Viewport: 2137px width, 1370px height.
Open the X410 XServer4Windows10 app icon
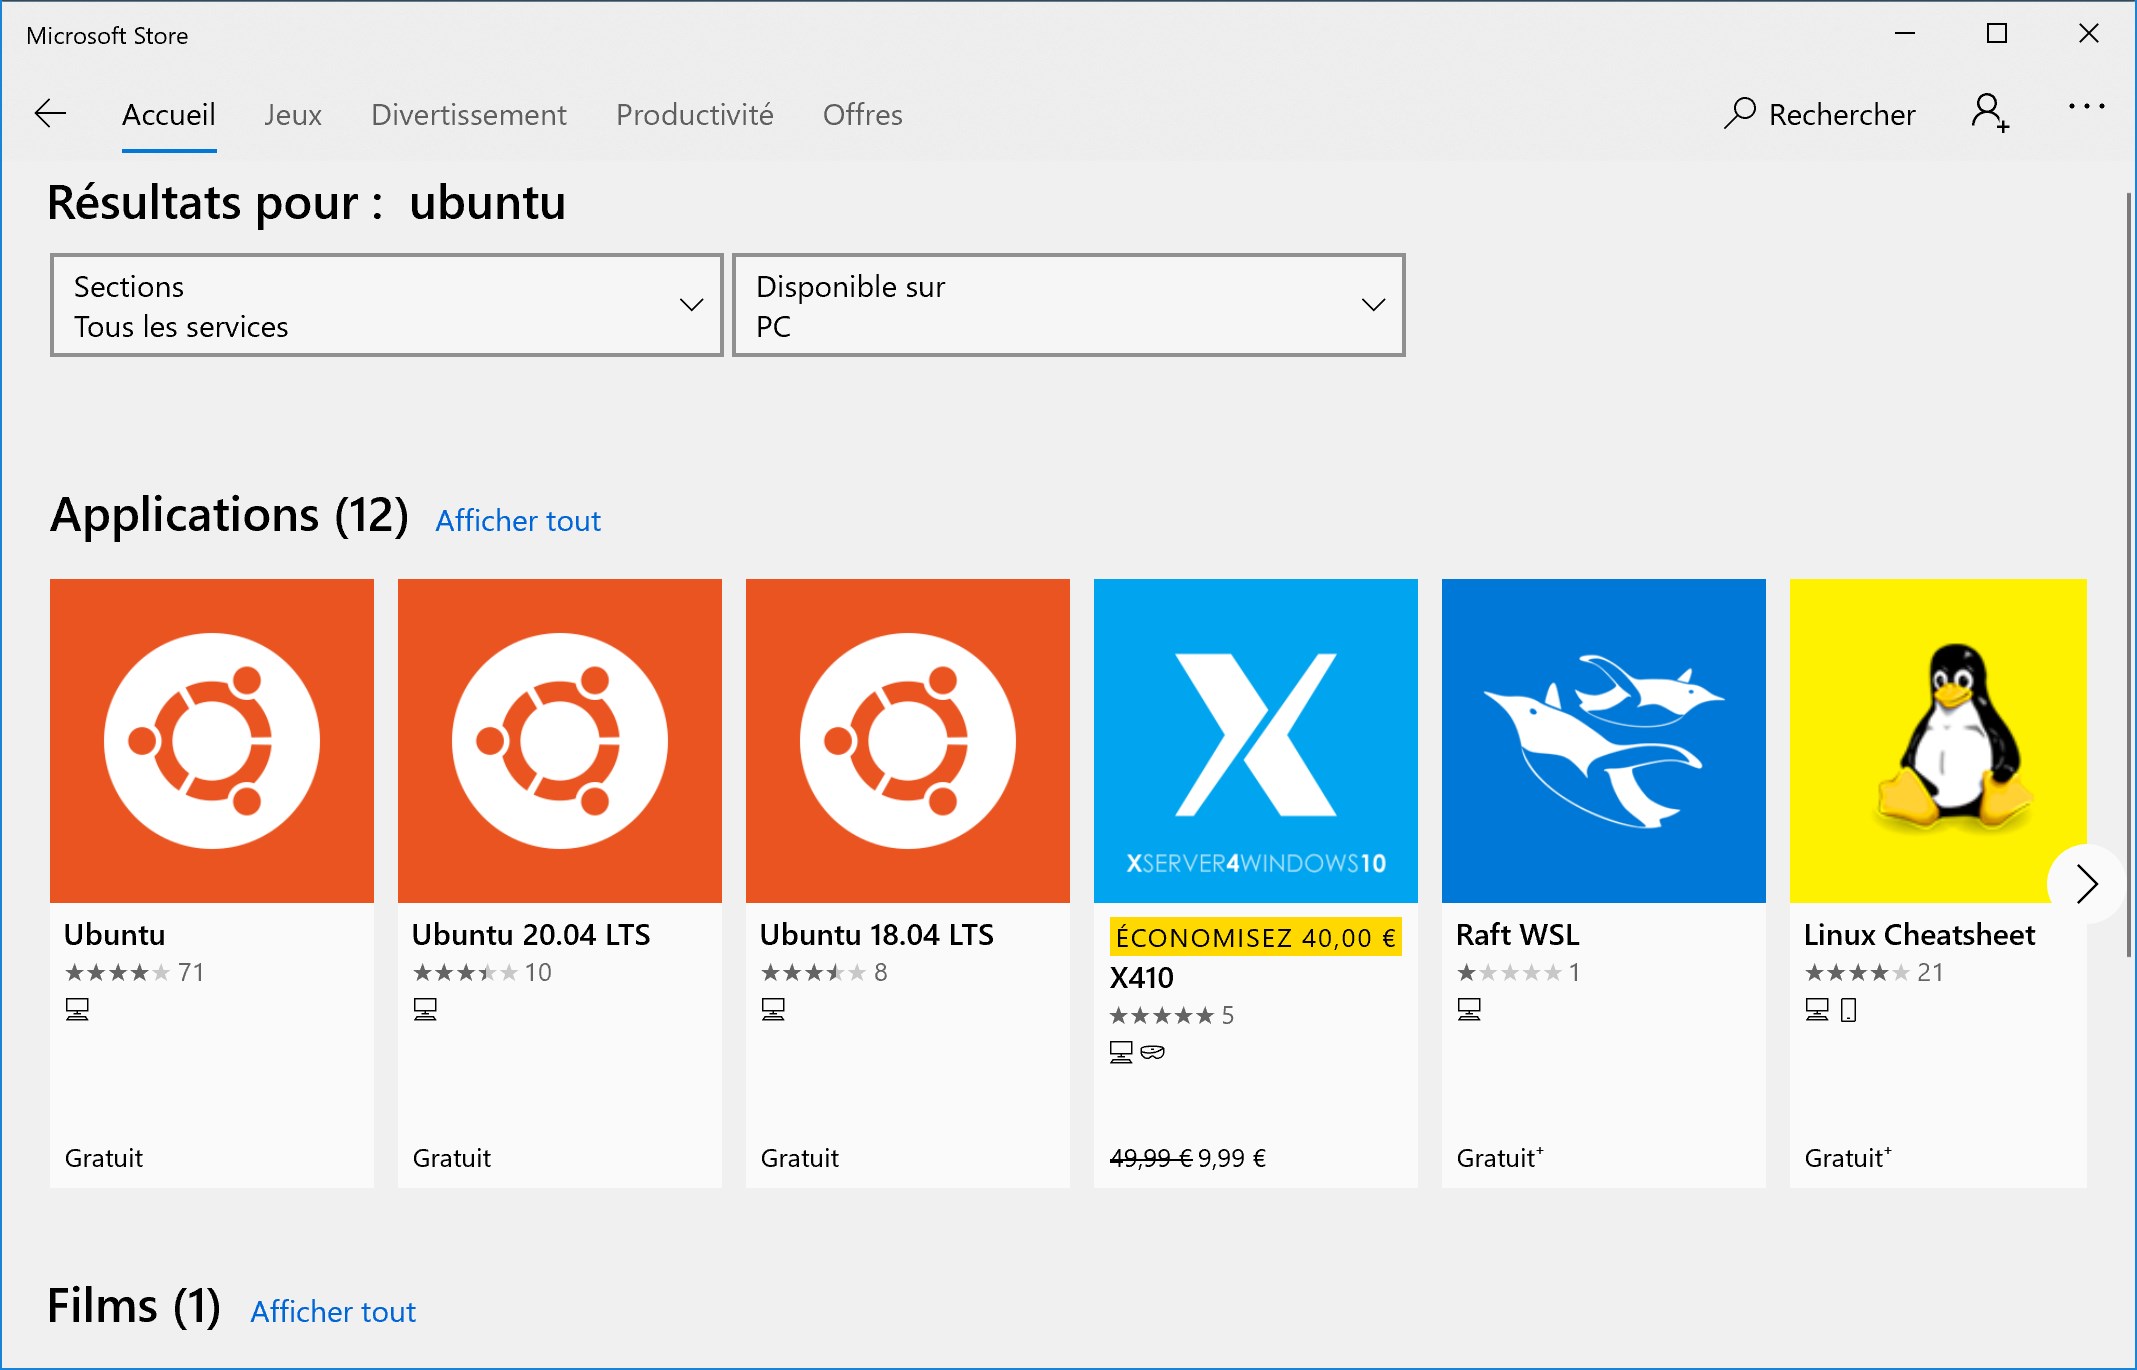(1256, 741)
